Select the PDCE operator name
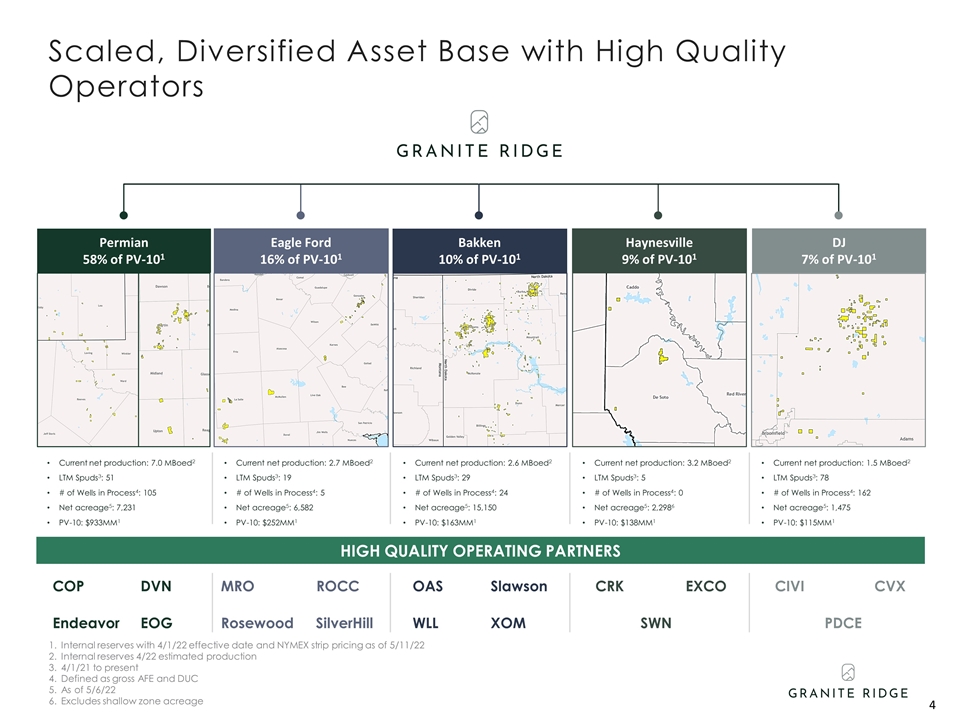The width and height of the screenshot is (960, 720). 843,622
